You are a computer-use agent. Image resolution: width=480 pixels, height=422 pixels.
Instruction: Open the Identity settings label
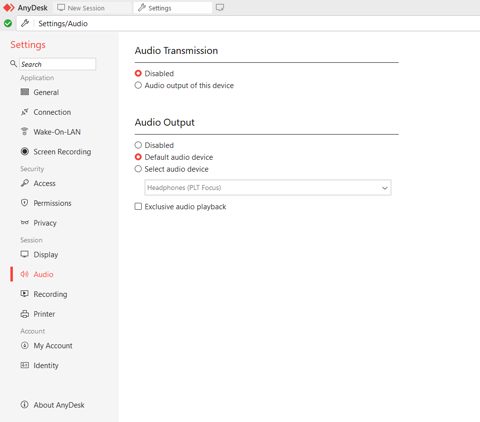tap(46, 365)
